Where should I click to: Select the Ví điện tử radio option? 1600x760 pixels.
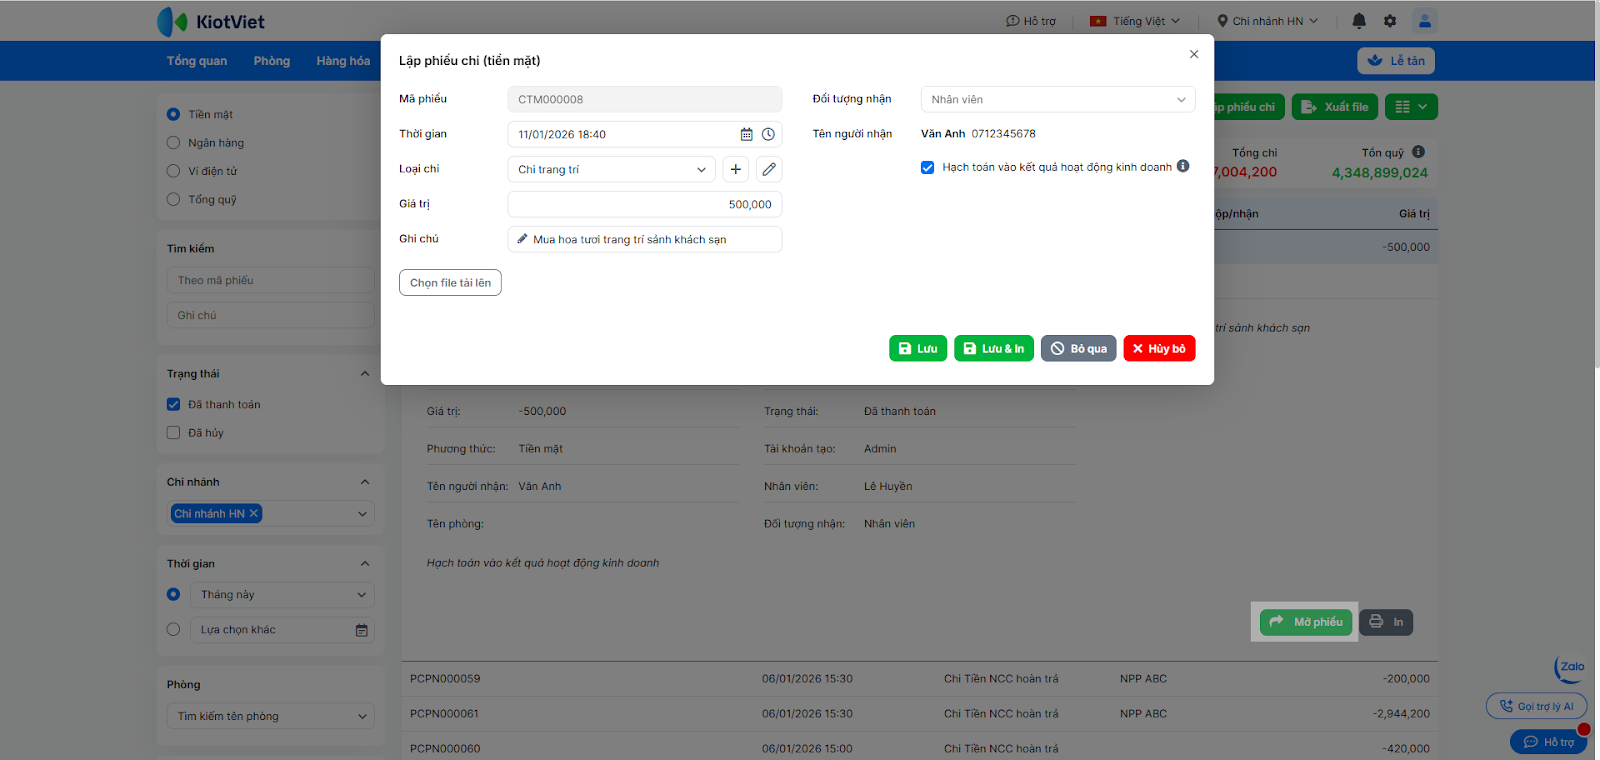coord(173,171)
